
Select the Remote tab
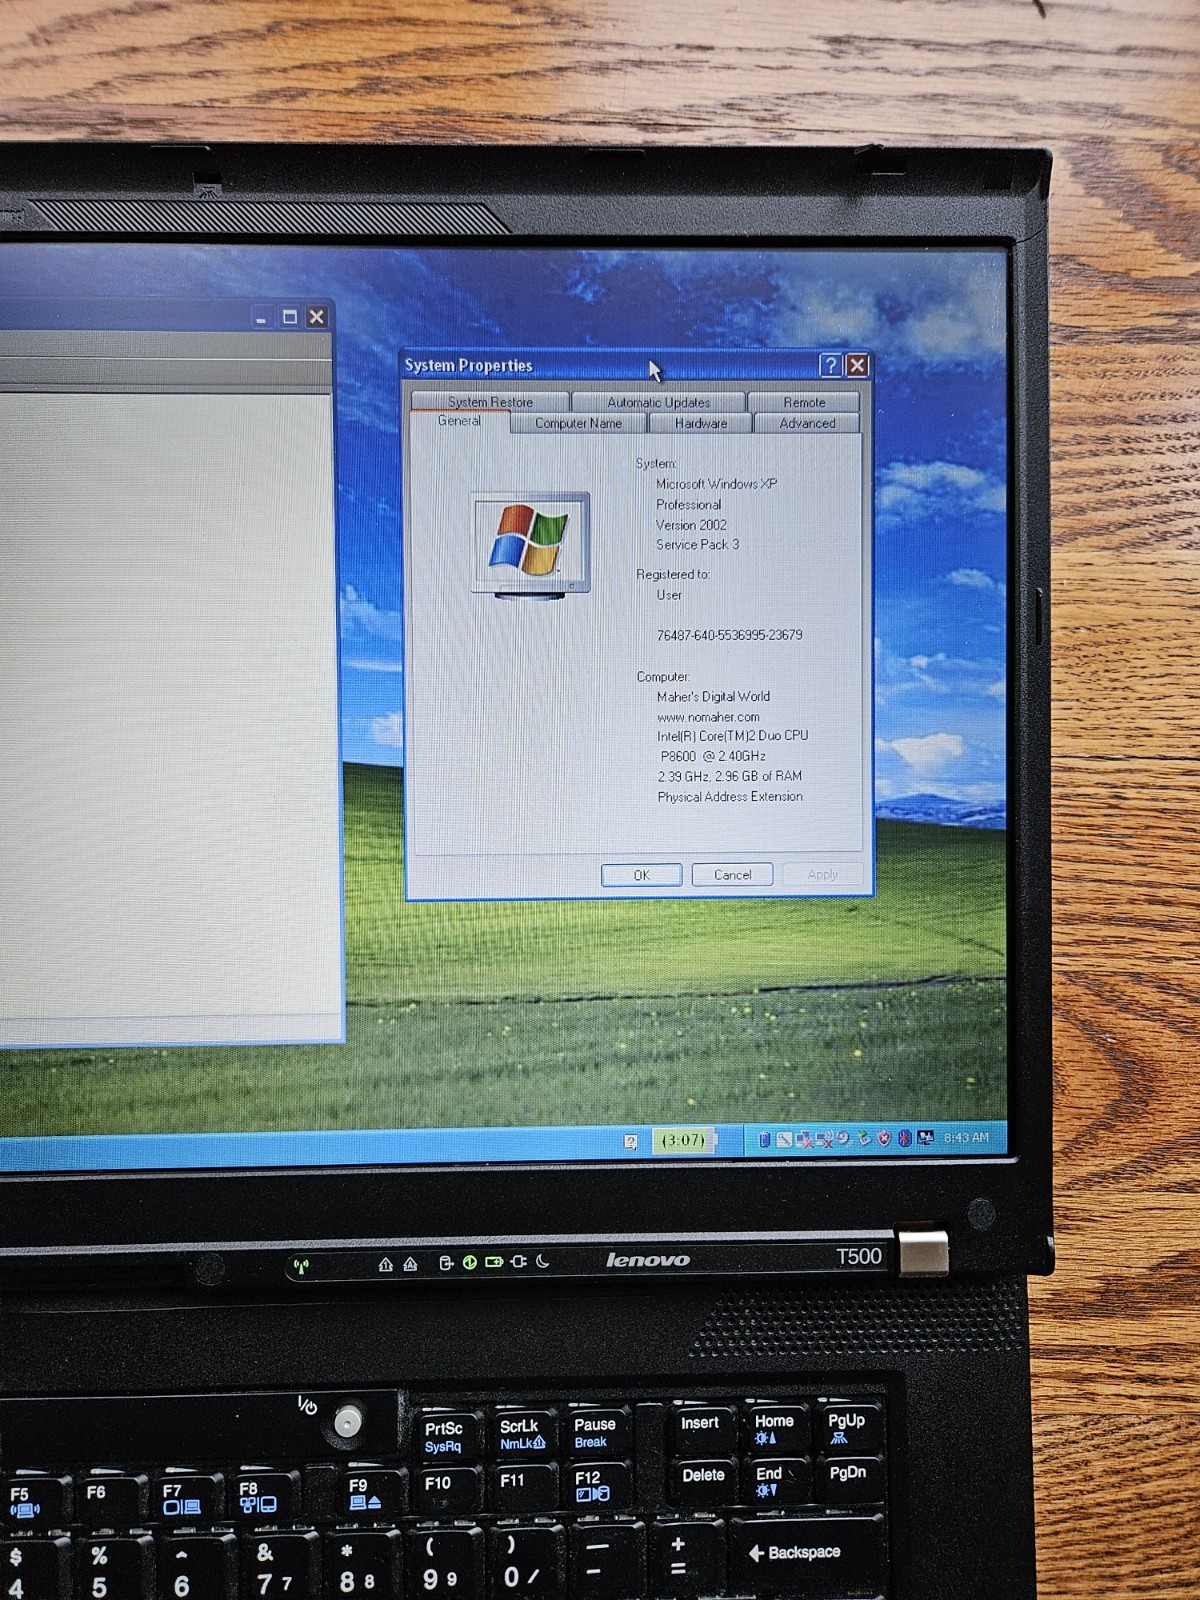(804, 402)
